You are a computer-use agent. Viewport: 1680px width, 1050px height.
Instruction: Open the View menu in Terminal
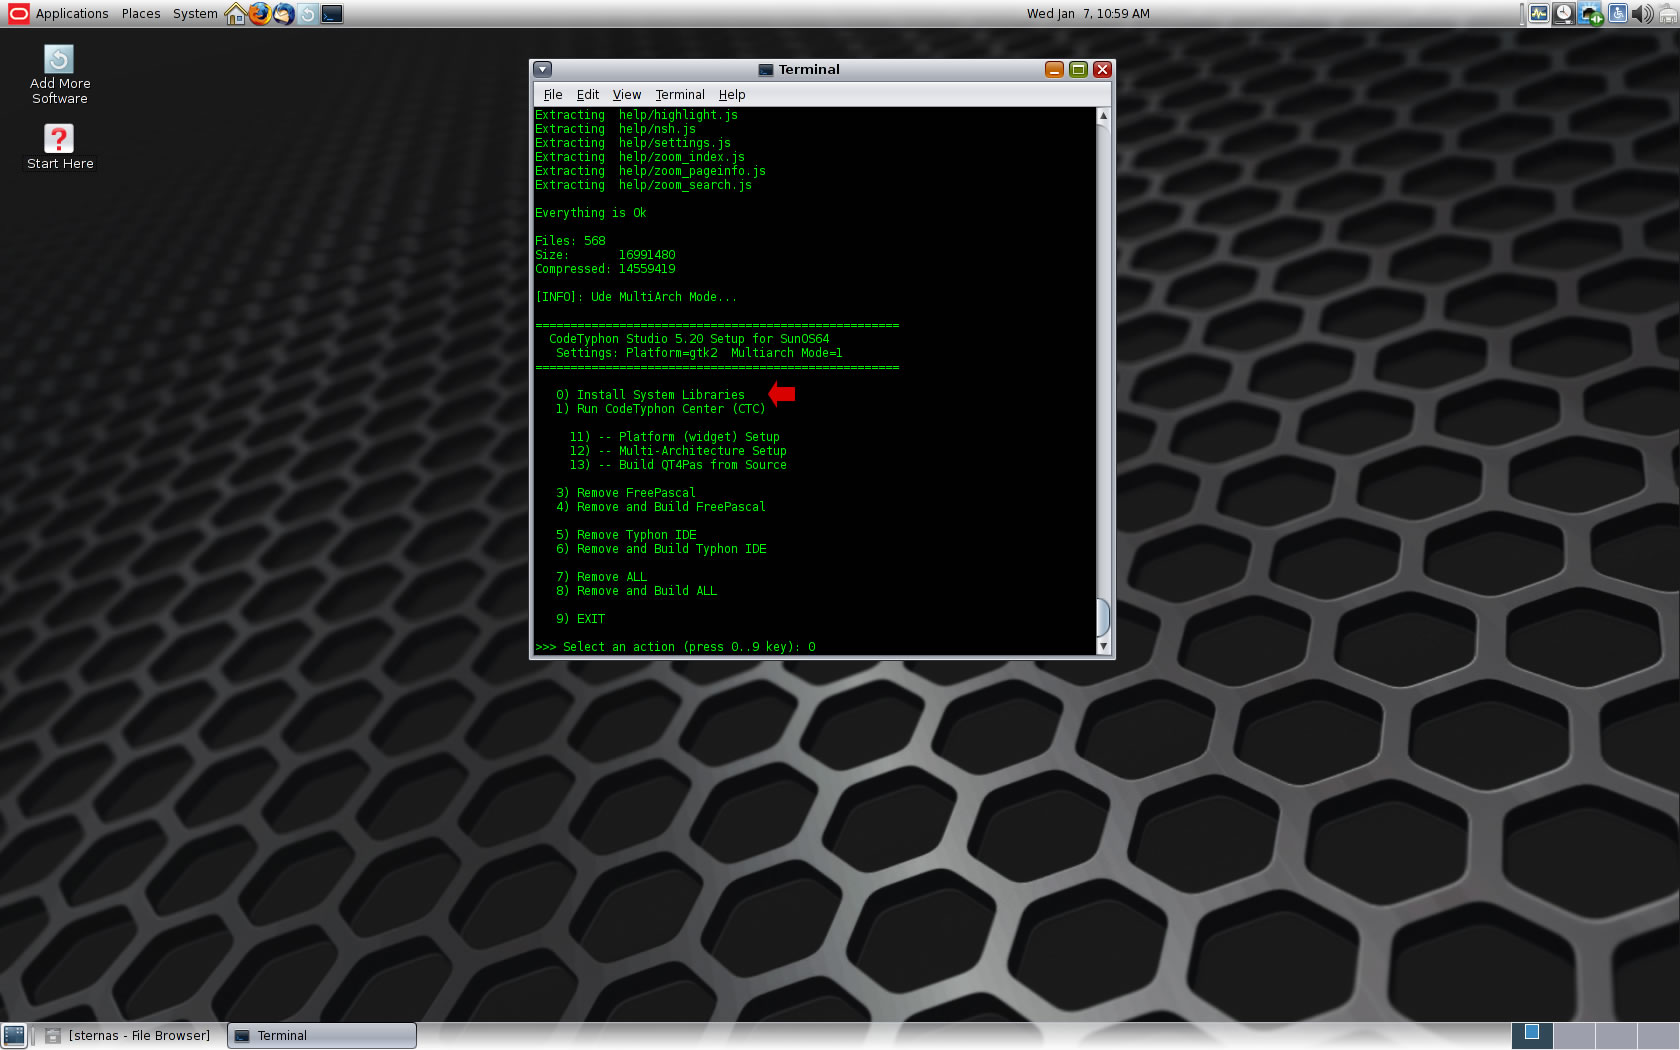tap(627, 95)
